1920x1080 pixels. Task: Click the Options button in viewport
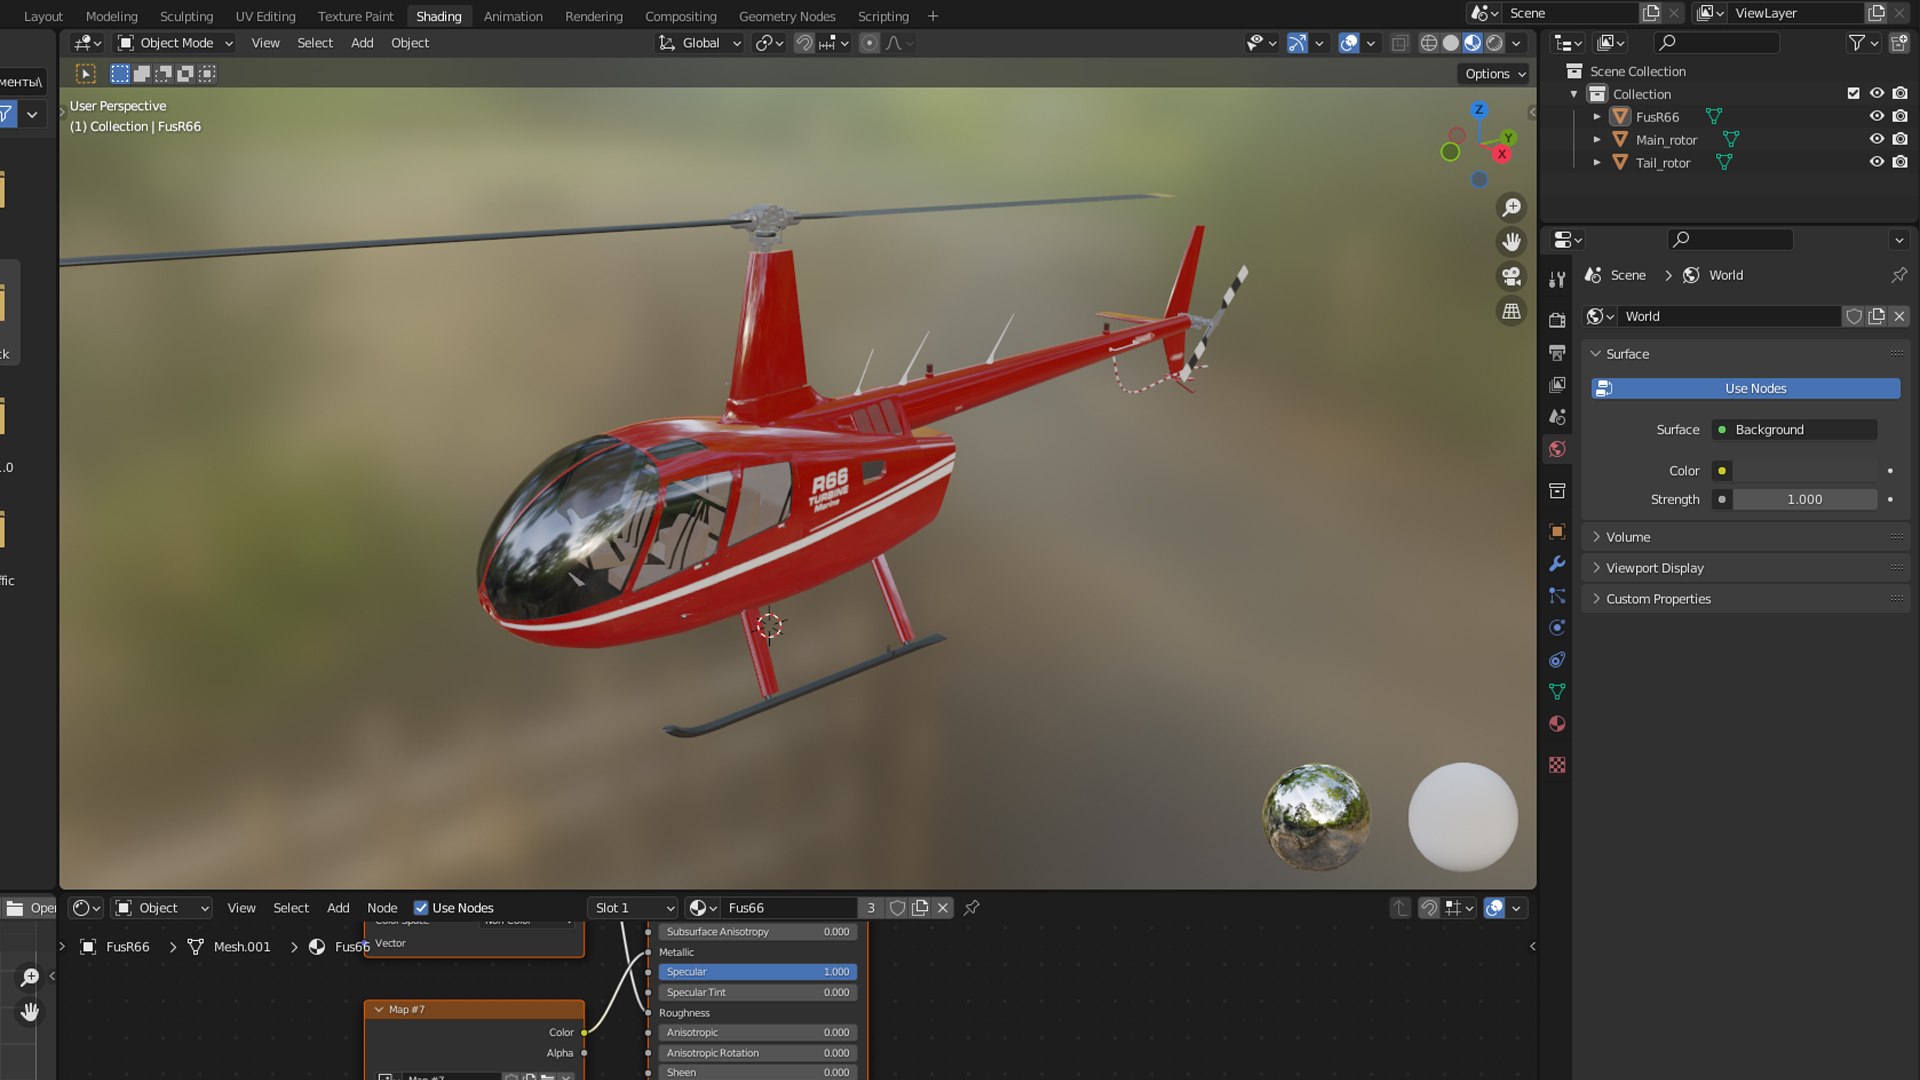(x=1495, y=74)
